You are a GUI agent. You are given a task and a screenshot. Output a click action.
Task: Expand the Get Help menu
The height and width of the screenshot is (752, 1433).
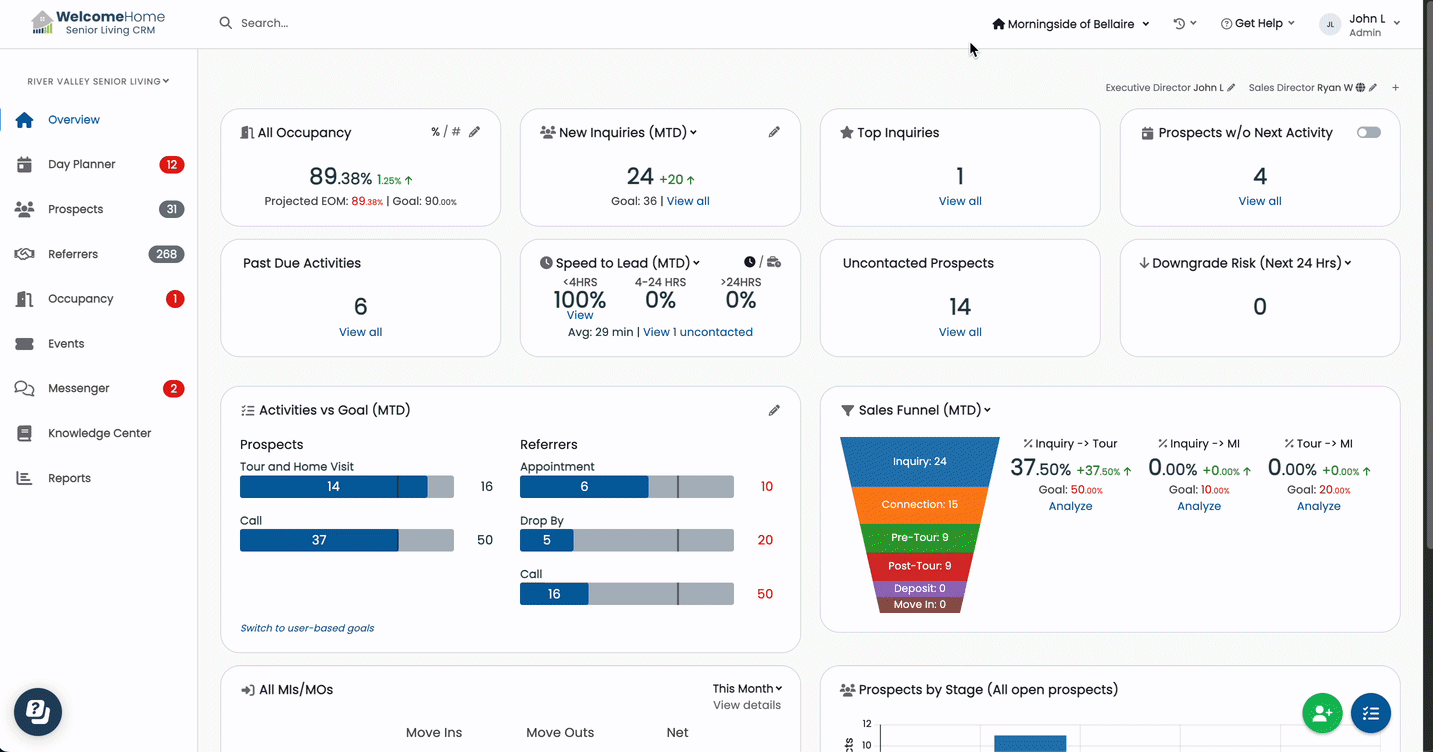pos(1258,24)
